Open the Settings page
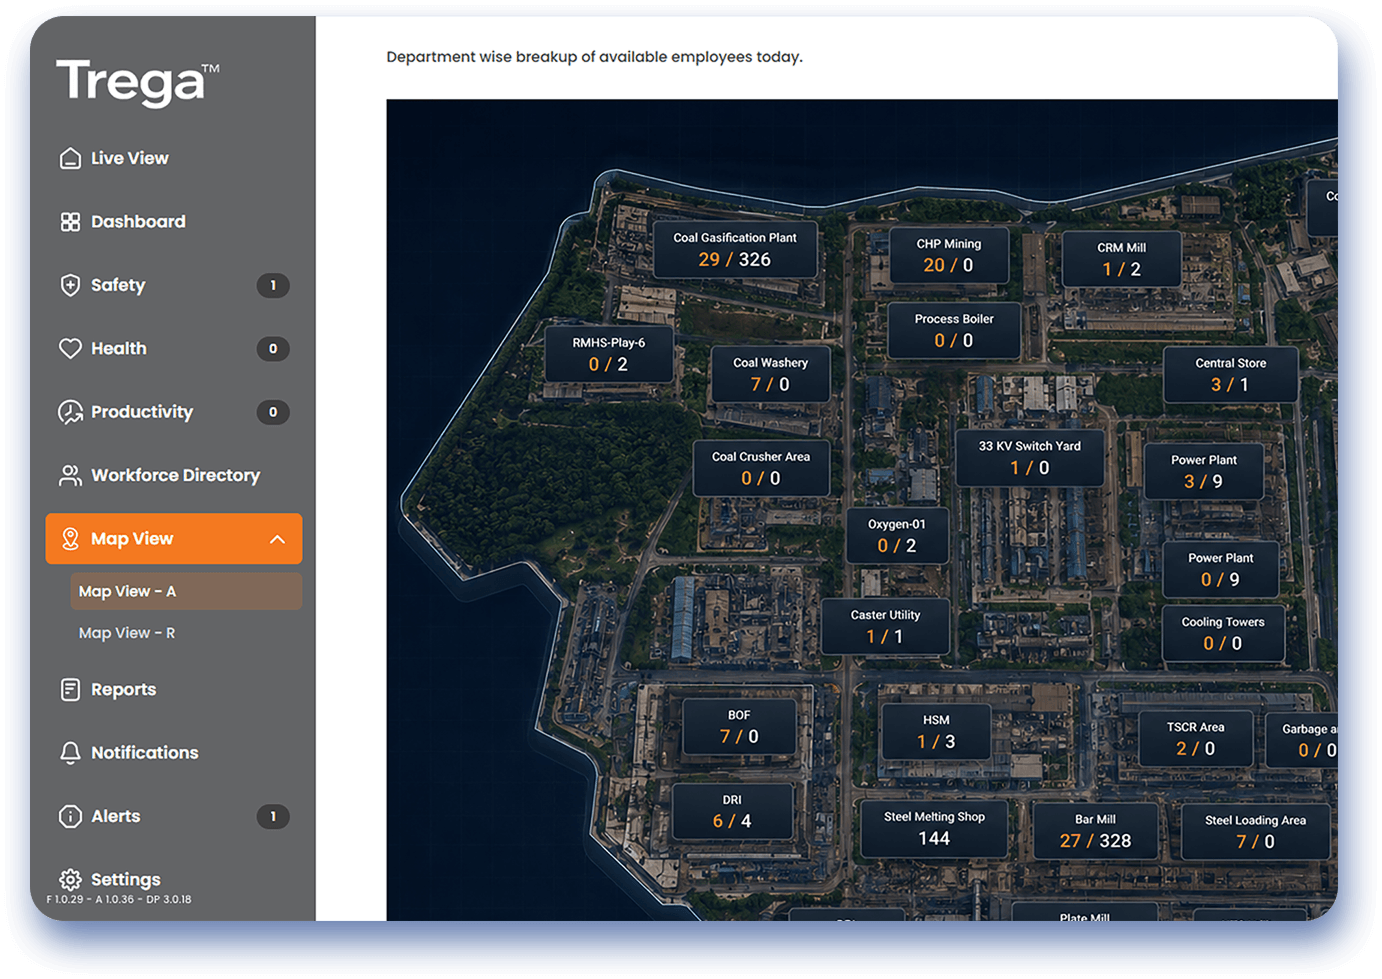Screen dimensions: 1382x979 tap(174, 880)
